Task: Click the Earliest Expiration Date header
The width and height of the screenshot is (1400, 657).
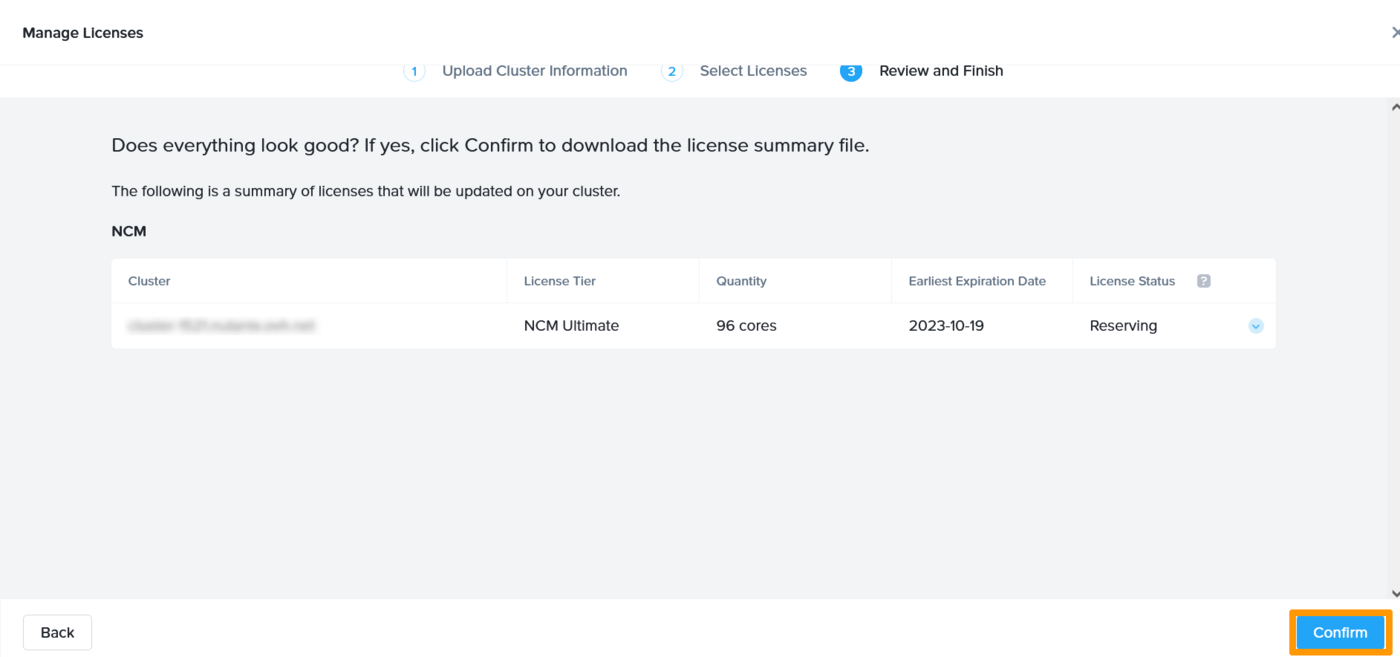Action: click(976, 281)
